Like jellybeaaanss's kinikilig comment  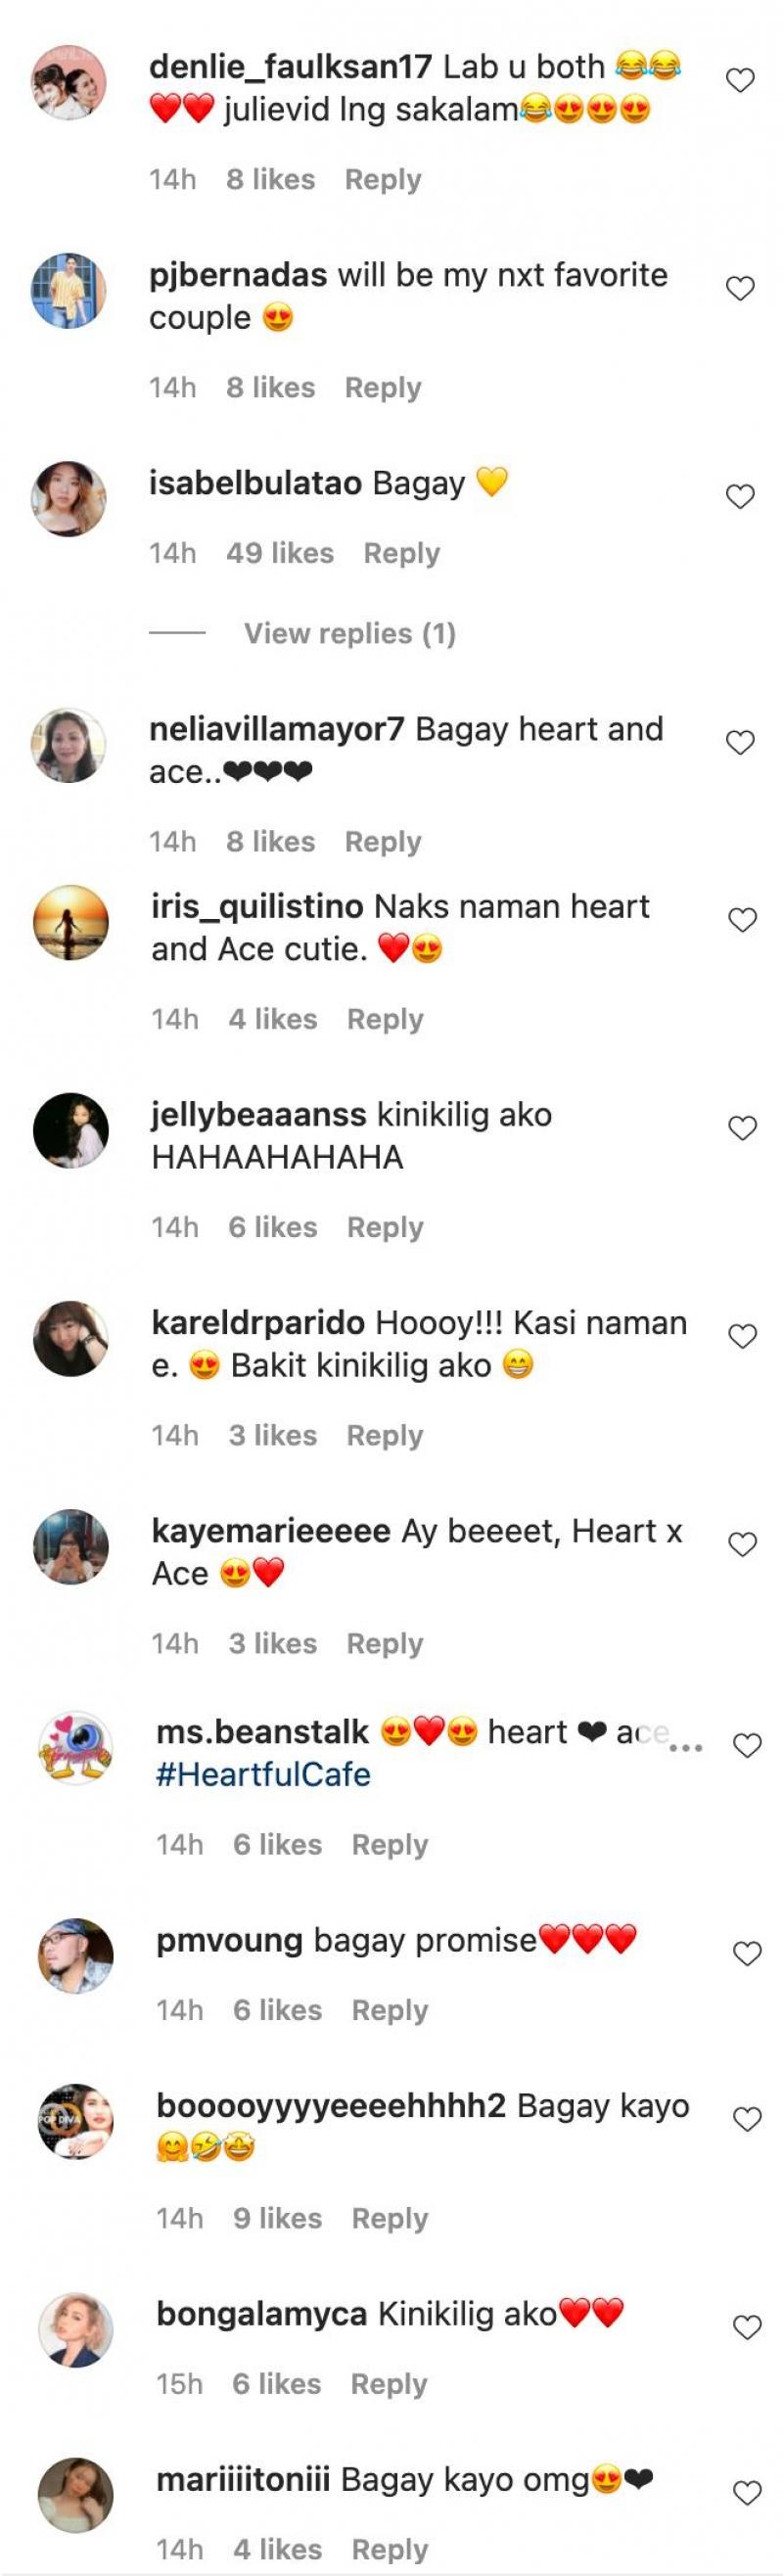point(742,1128)
